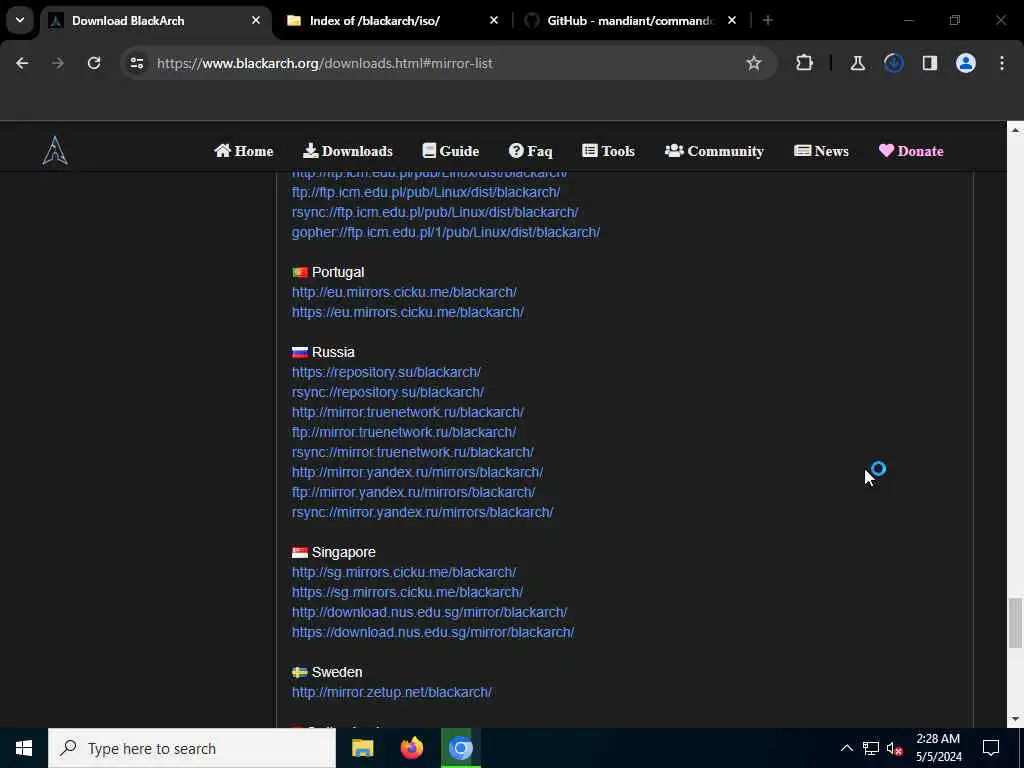Open rsync://repository.su/blackarch/ link
Screen dimensions: 1024x768
click(388, 392)
